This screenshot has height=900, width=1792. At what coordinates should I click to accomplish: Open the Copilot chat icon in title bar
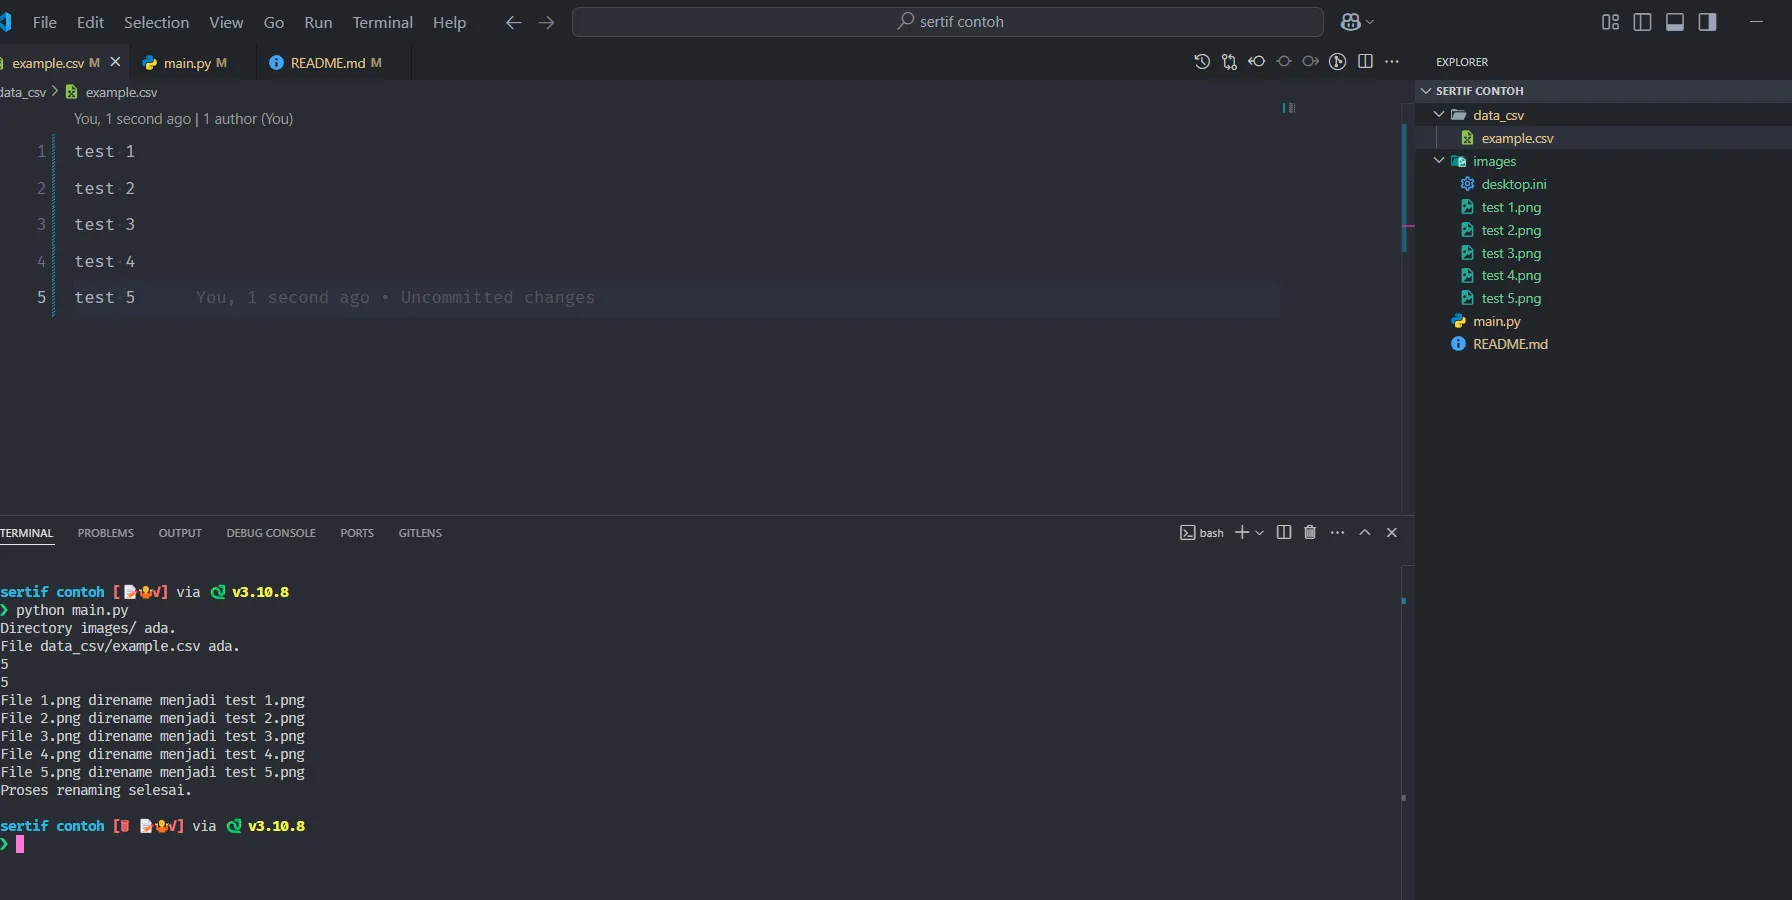click(x=1351, y=22)
